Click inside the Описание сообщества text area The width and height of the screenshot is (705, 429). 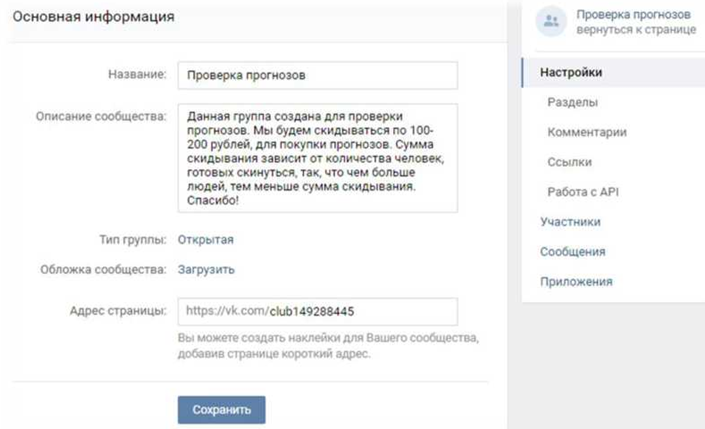[x=317, y=158]
